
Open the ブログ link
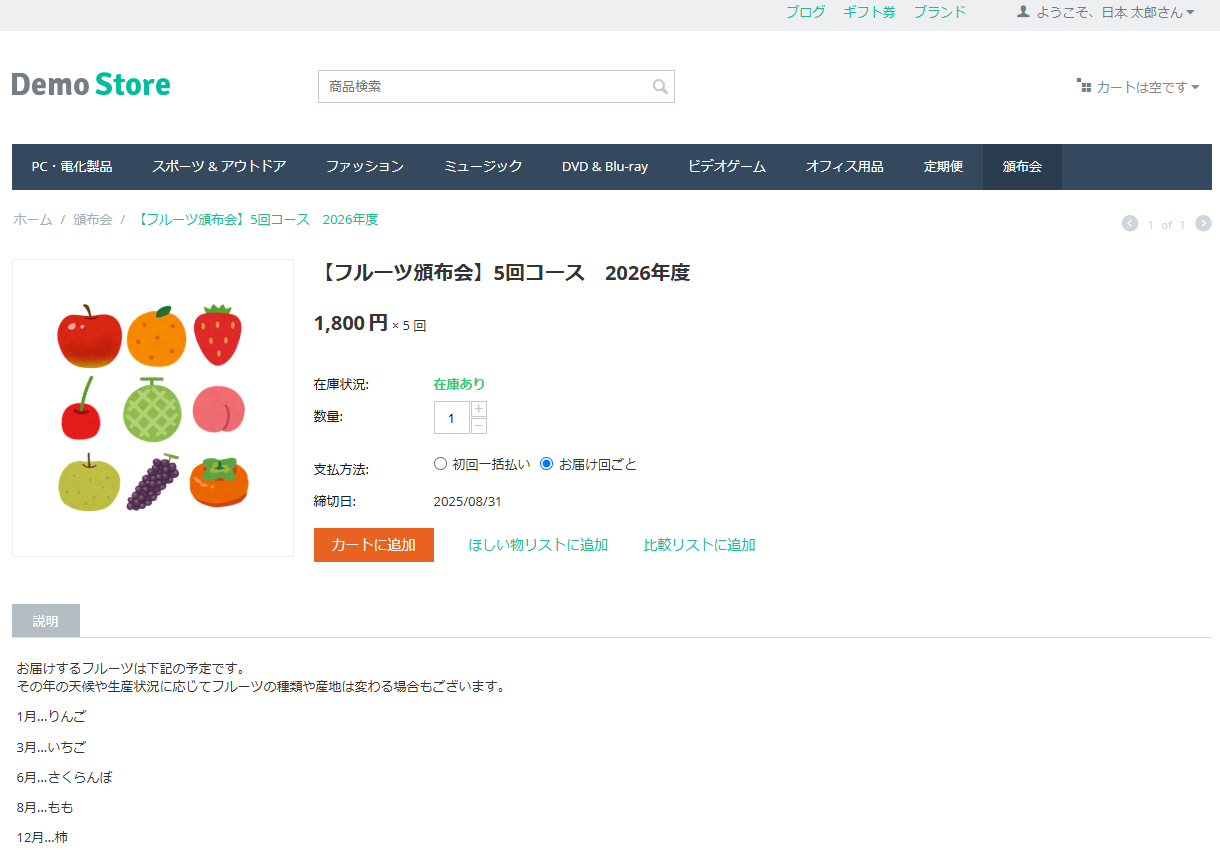click(x=806, y=12)
